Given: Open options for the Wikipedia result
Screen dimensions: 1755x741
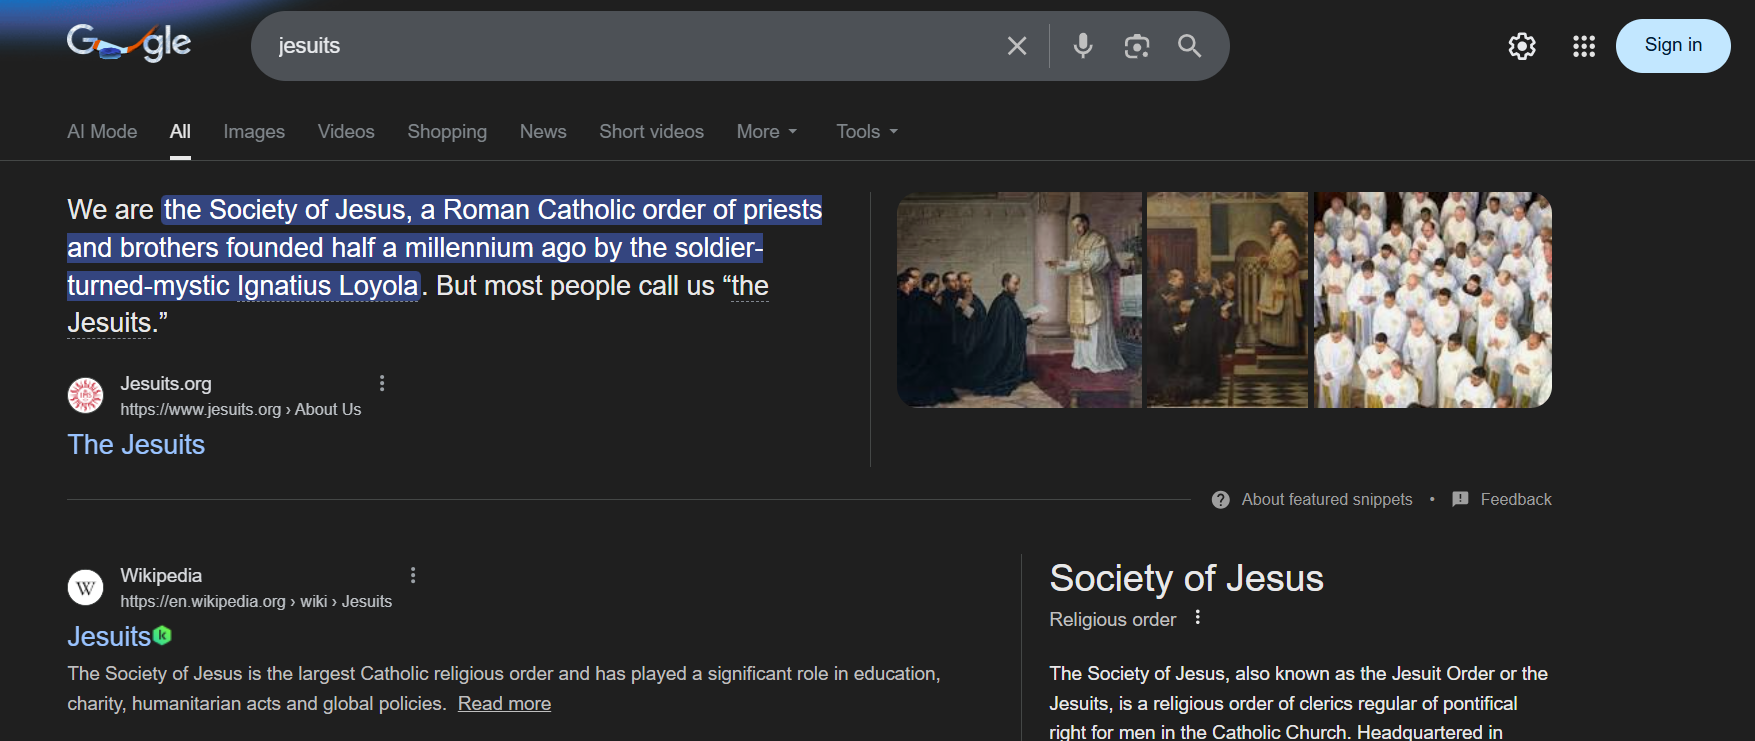Looking at the screenshot, I should (x=413, y=575).
